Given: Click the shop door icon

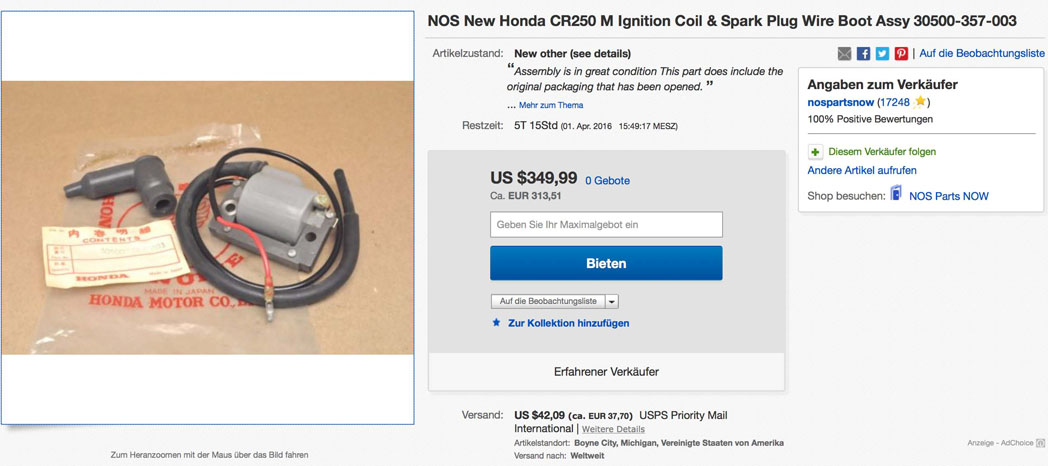Looking at the screenshot, I should [x=896, y=194].
